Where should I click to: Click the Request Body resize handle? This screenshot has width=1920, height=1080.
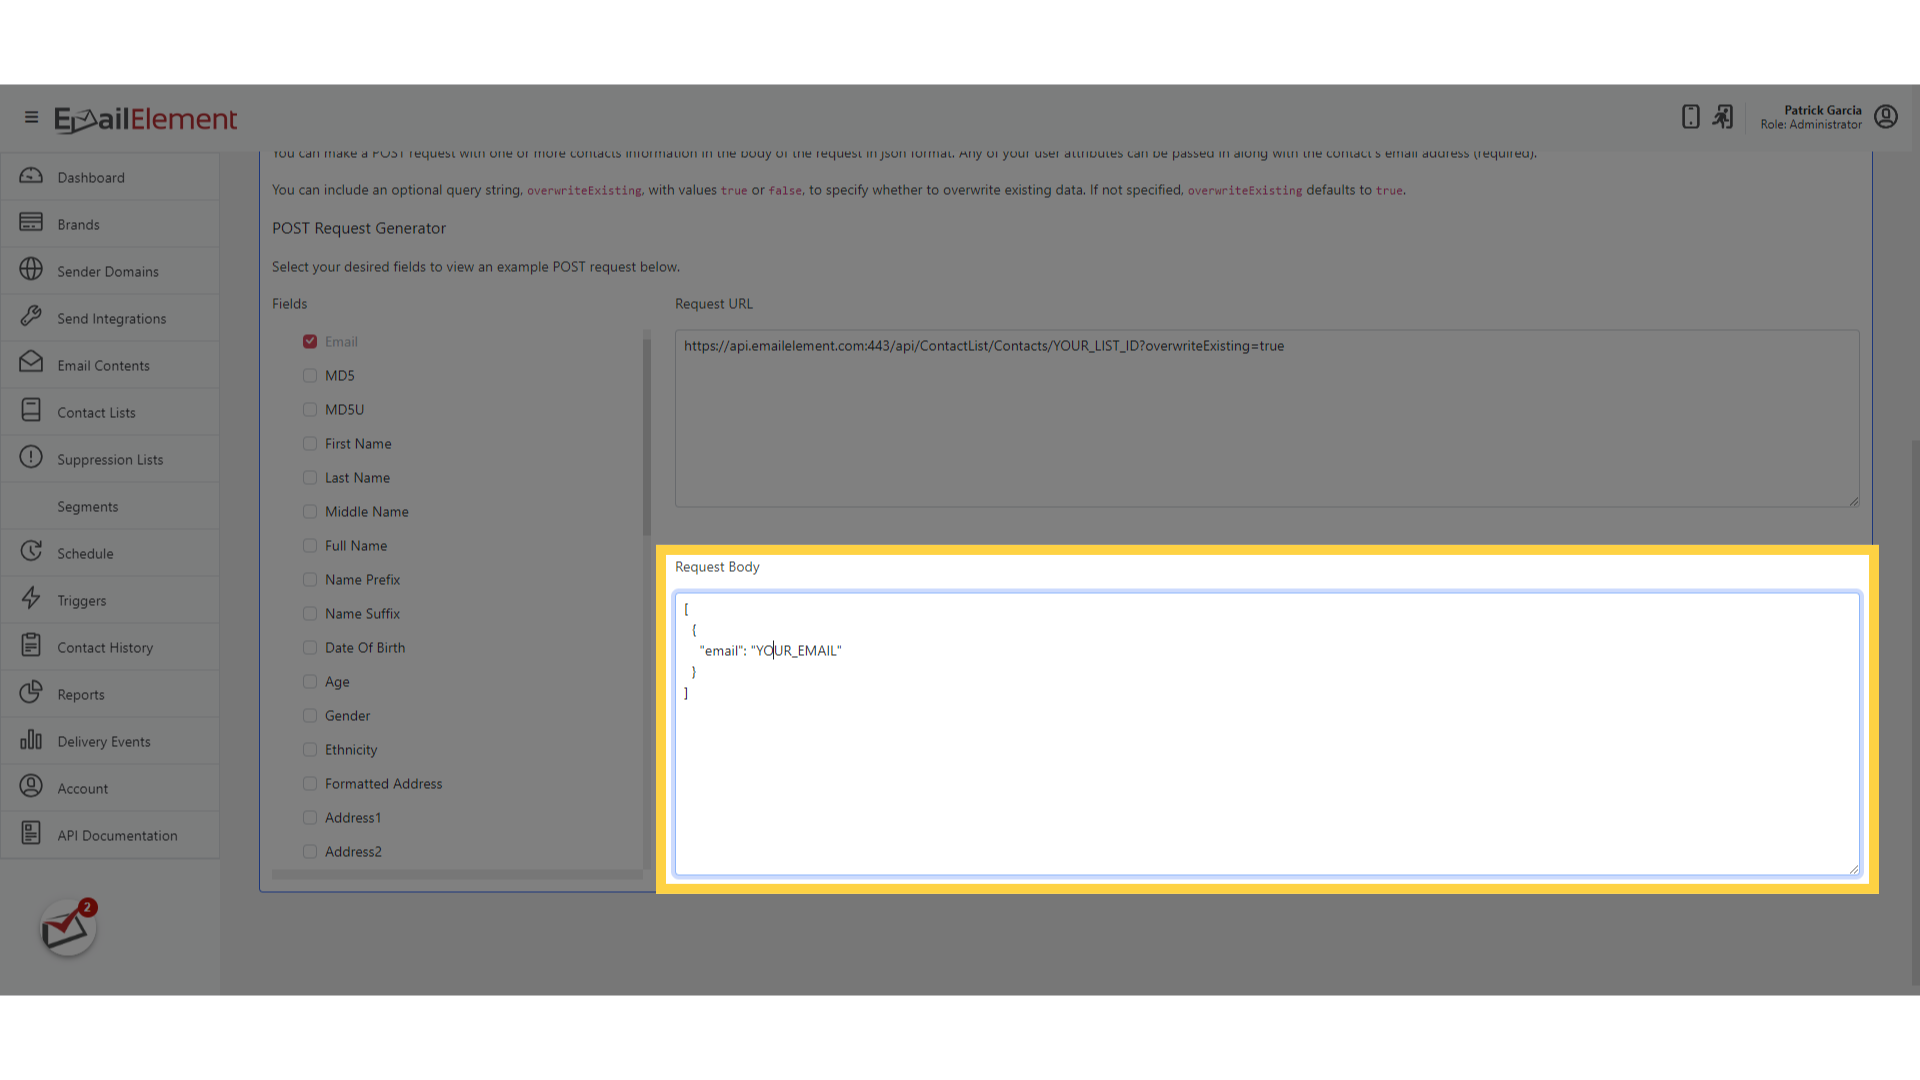point(1853,869)
